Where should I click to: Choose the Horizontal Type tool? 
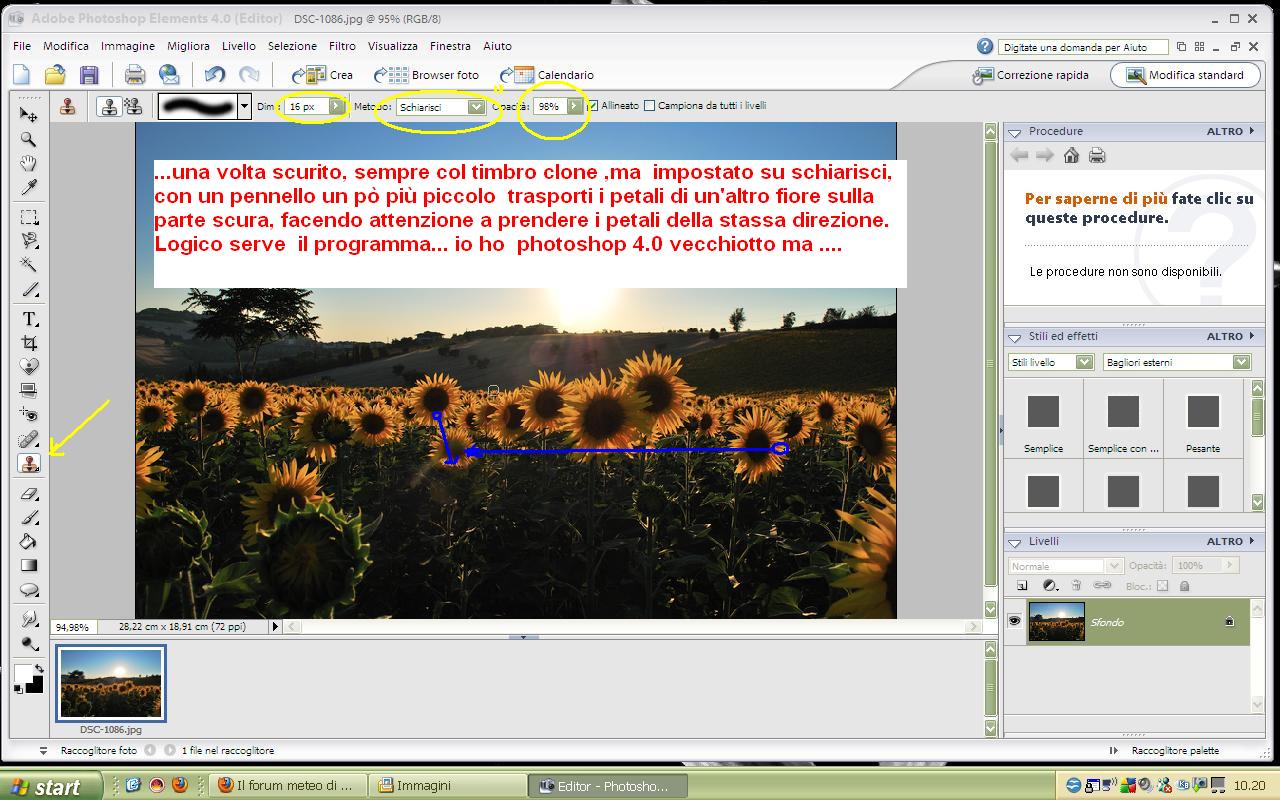tap(30, 319)
